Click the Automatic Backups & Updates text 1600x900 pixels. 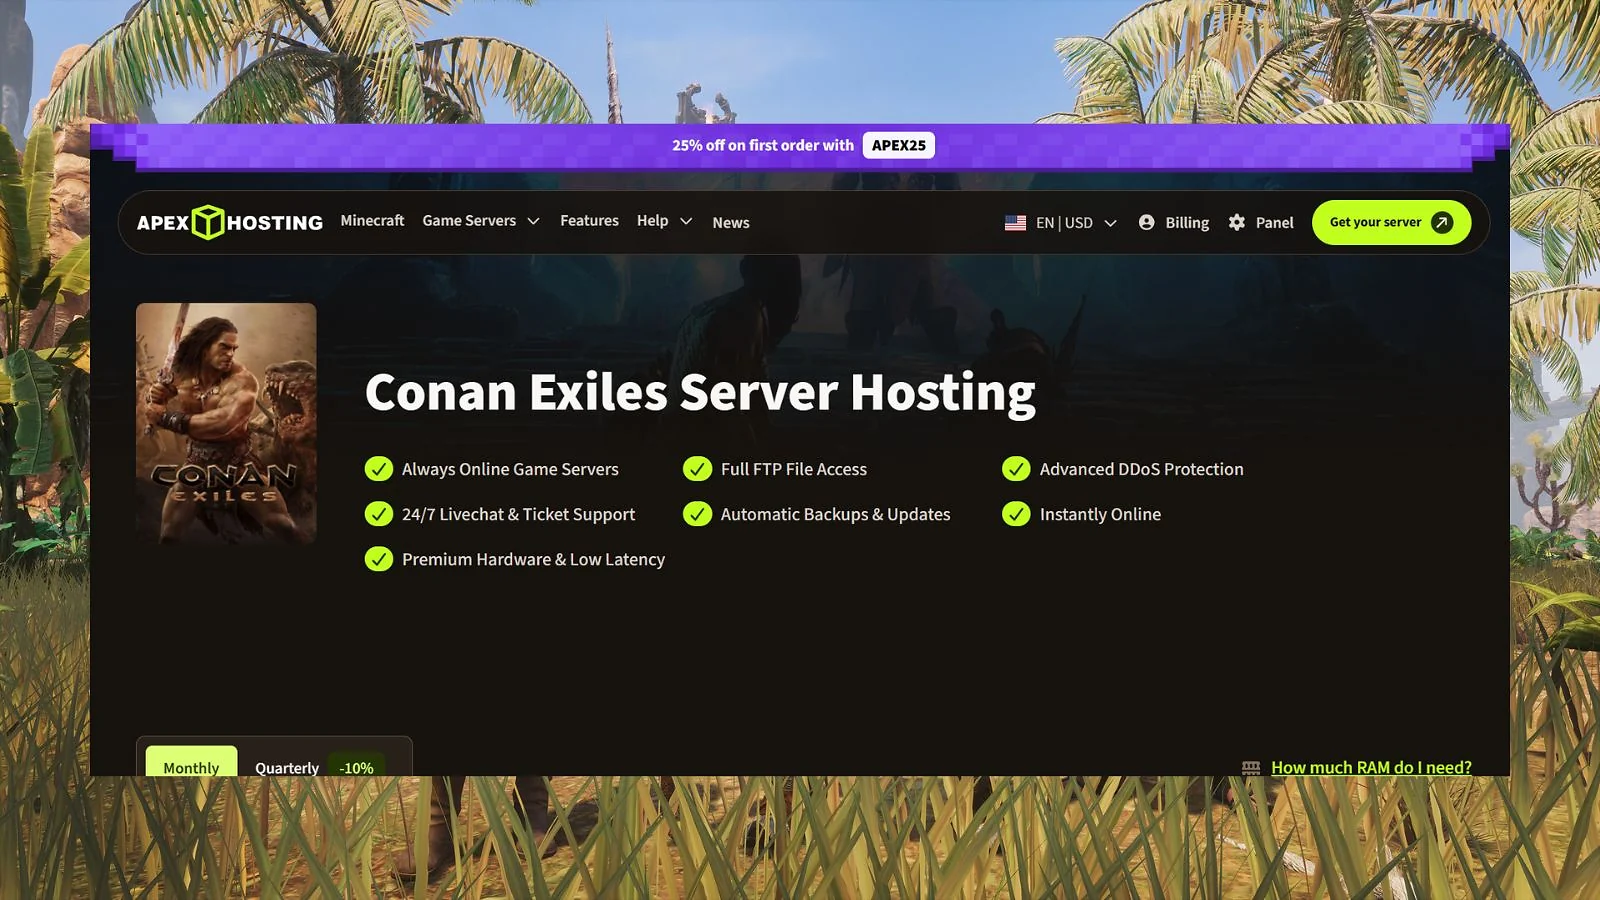835,514
